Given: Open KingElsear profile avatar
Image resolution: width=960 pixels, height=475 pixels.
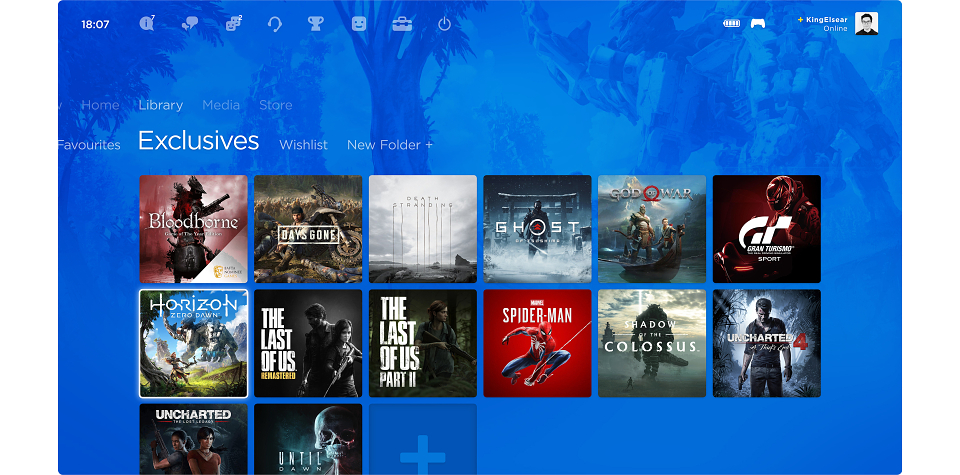Looking at the screenshot, I should coord(866,23).
